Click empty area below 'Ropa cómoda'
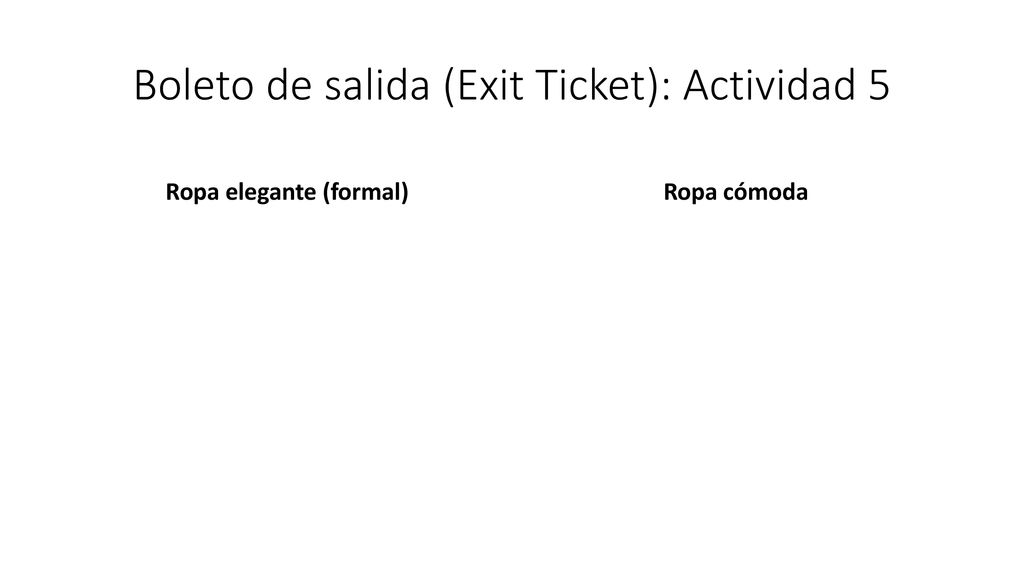 click(735, 366)
